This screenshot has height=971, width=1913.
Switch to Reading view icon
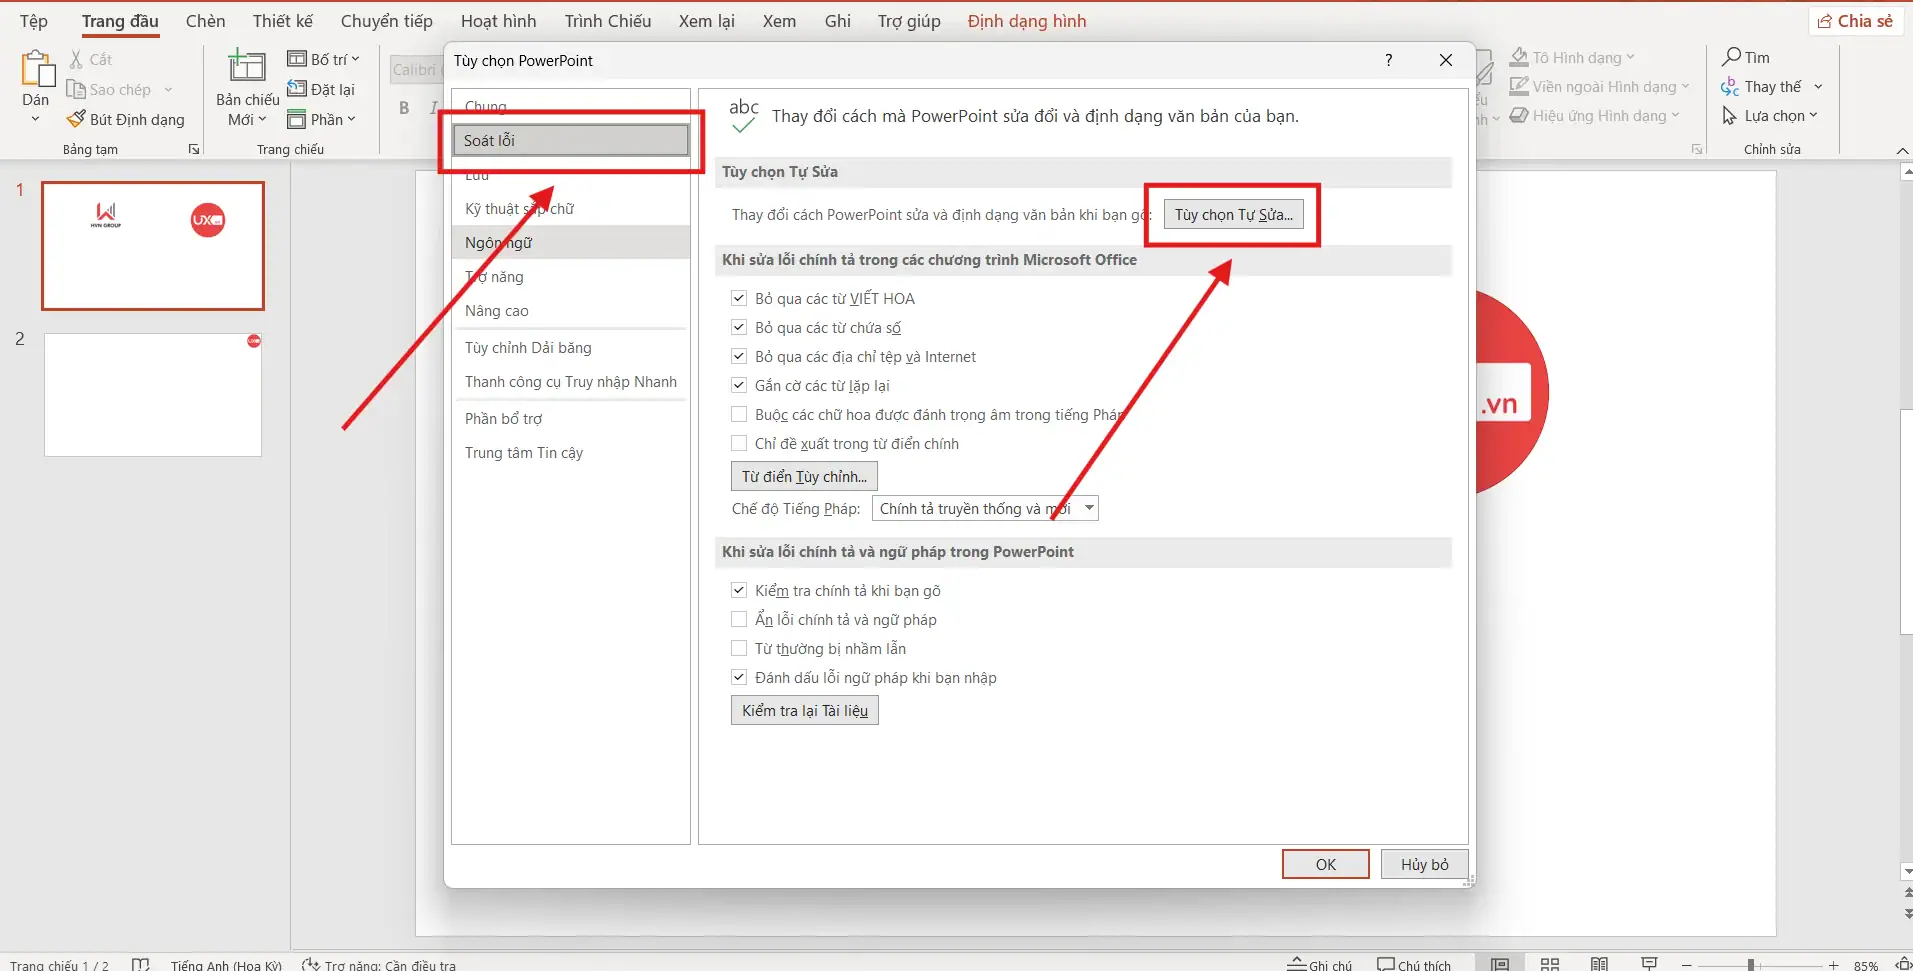[1600, 964]
